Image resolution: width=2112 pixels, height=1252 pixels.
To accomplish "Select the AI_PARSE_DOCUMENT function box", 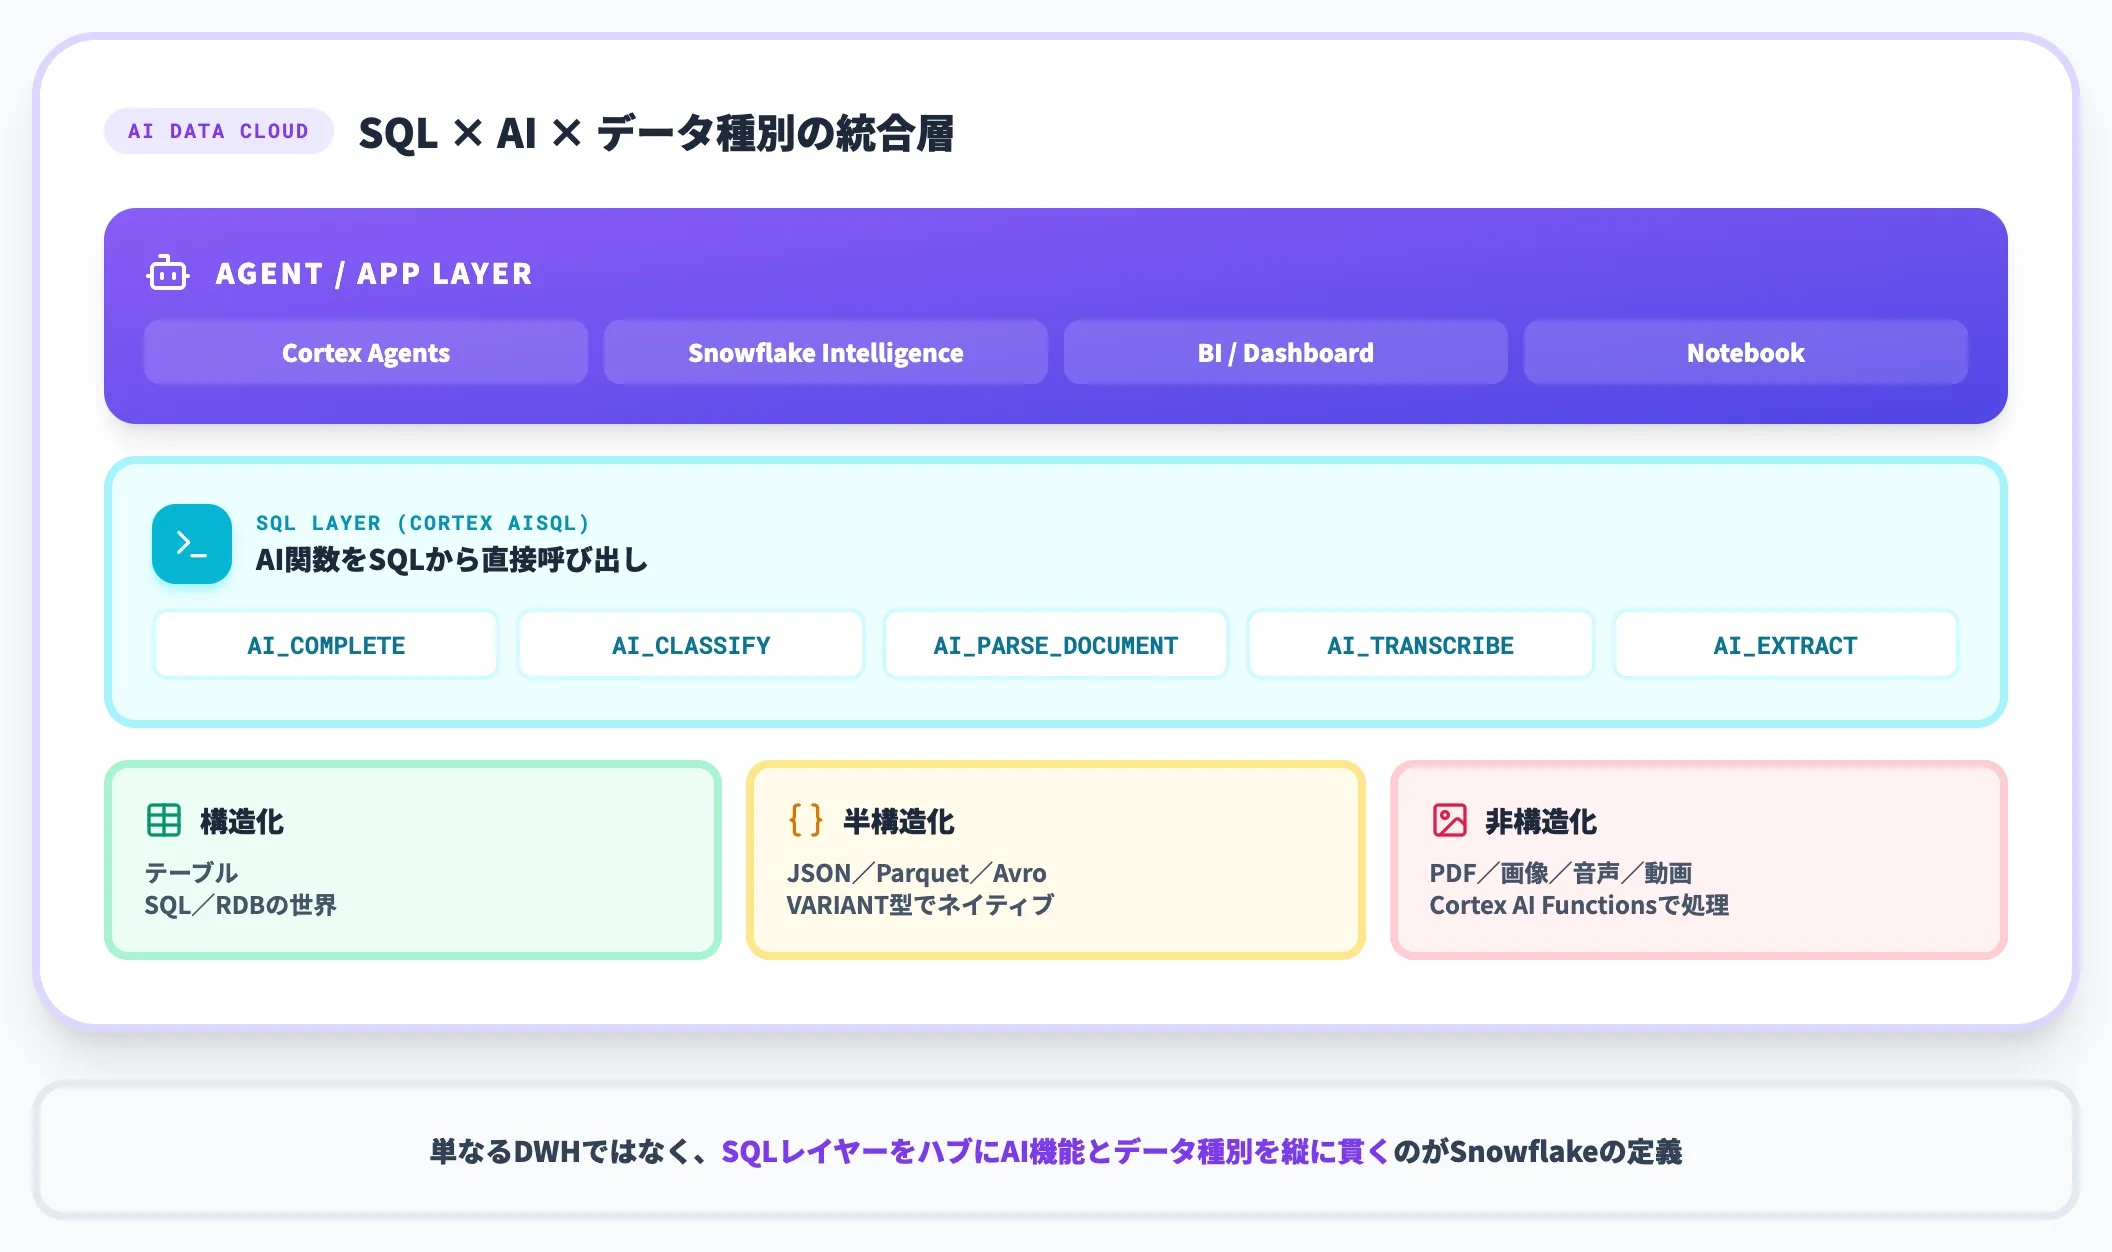I will 1056,645.
